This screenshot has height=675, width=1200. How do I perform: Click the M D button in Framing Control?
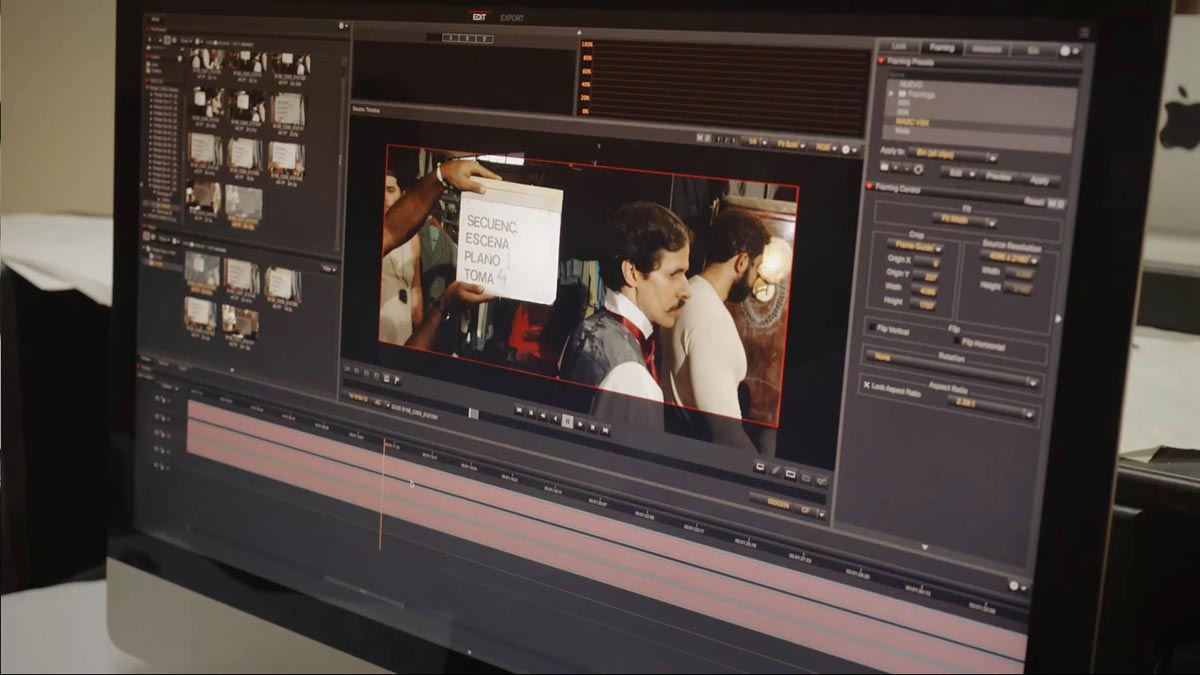click(x=1055, y=203)
